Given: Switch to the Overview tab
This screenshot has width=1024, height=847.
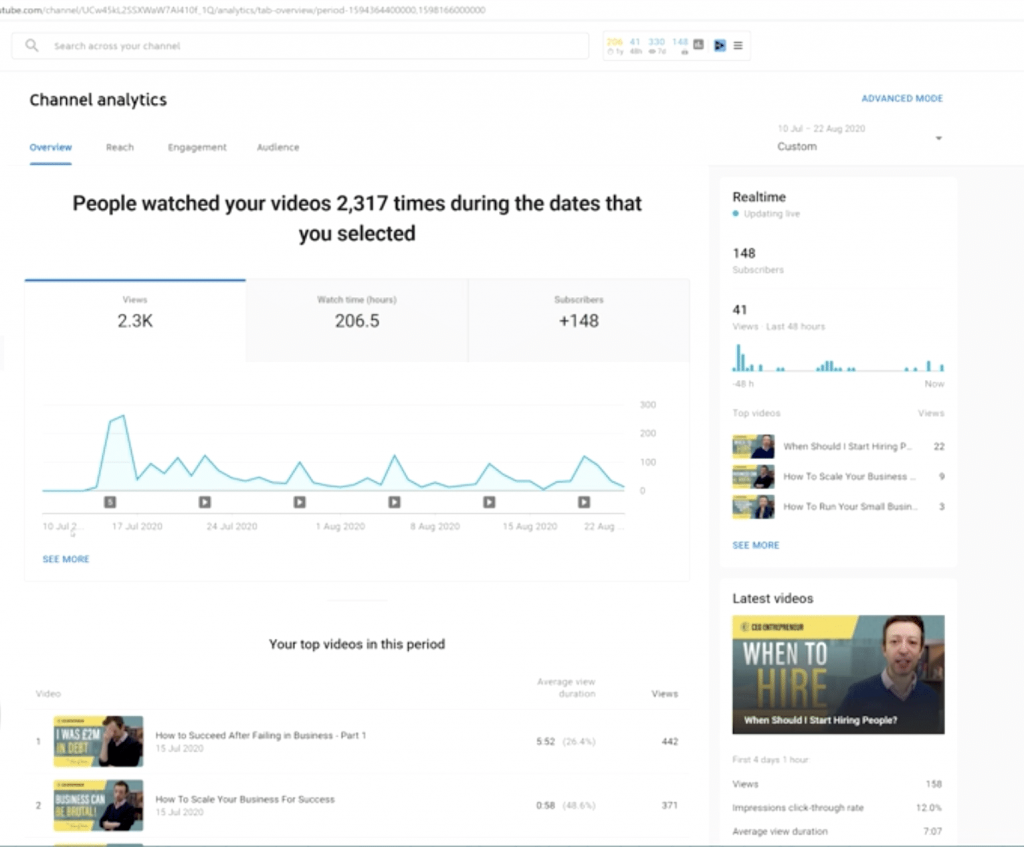Looking at the screenshot, I should (50, 147).
